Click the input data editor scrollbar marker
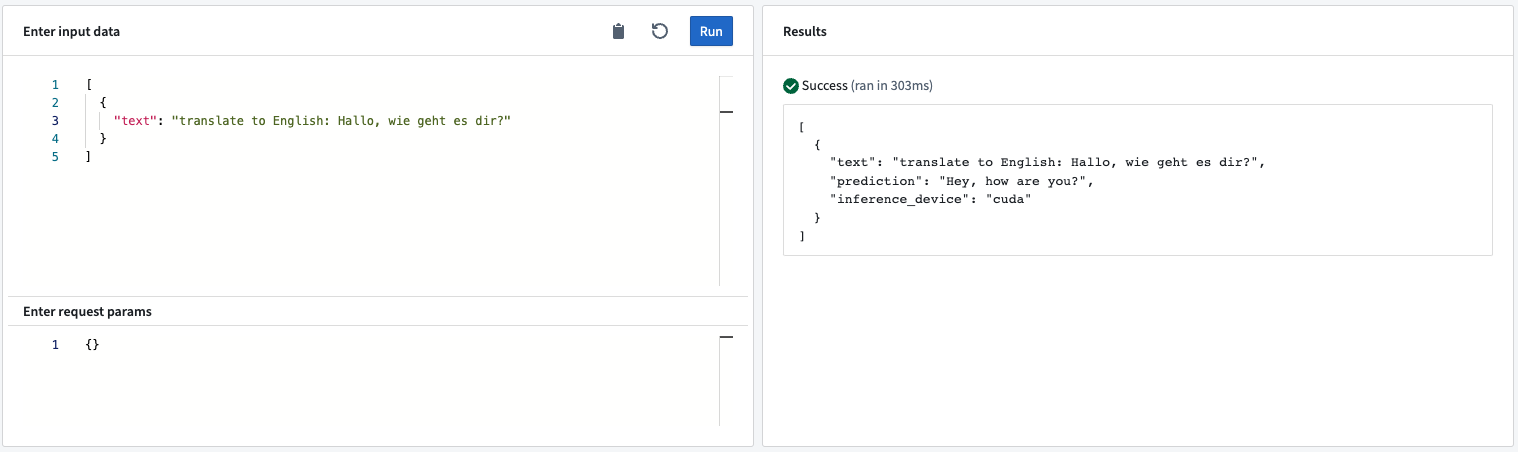Image resolution: width=1518 pixels, height=452 pixels. pyautogui.click(x=727, y=112)
